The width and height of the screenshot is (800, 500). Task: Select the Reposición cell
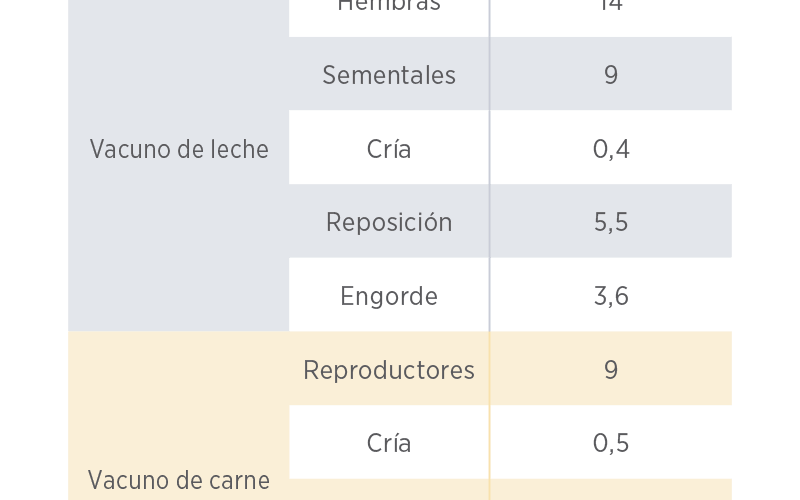[389, 222]
